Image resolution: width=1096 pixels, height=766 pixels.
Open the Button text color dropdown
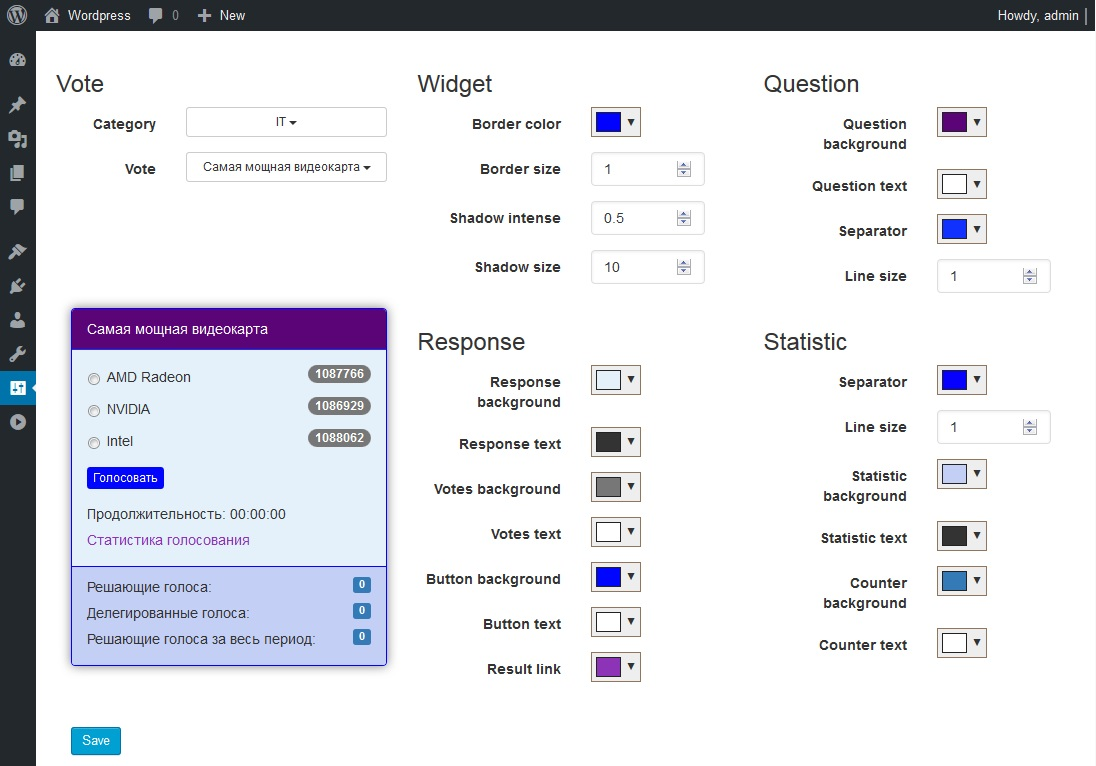(616, 622)
